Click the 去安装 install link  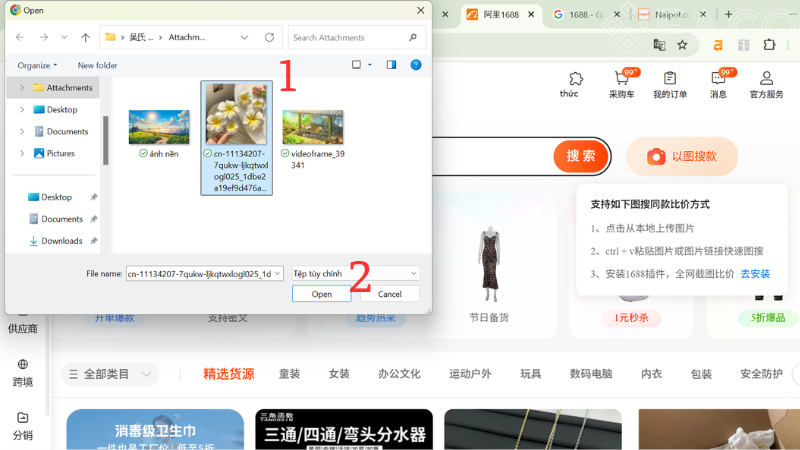pyautogui.click(x=755, y=274)
